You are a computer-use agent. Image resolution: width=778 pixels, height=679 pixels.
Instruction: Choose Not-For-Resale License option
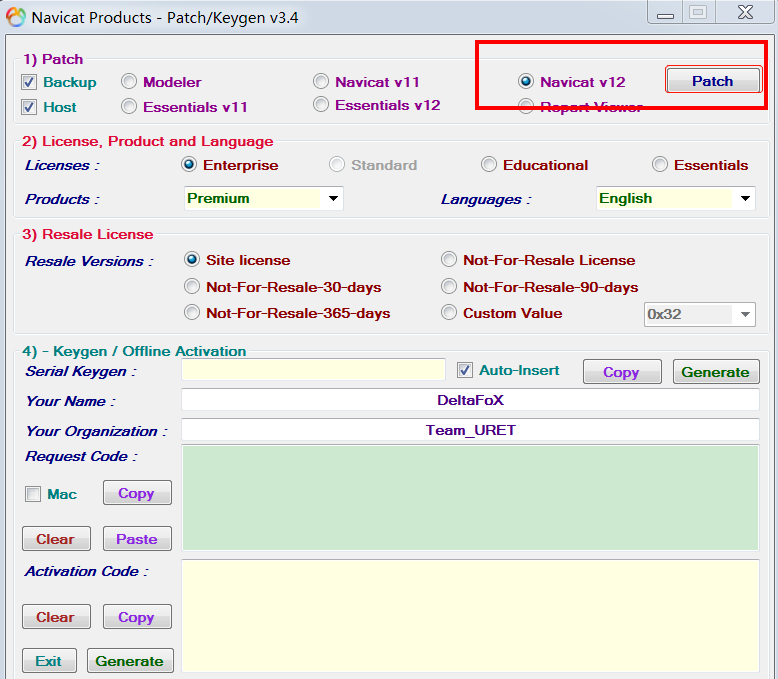tap(449, 260)
